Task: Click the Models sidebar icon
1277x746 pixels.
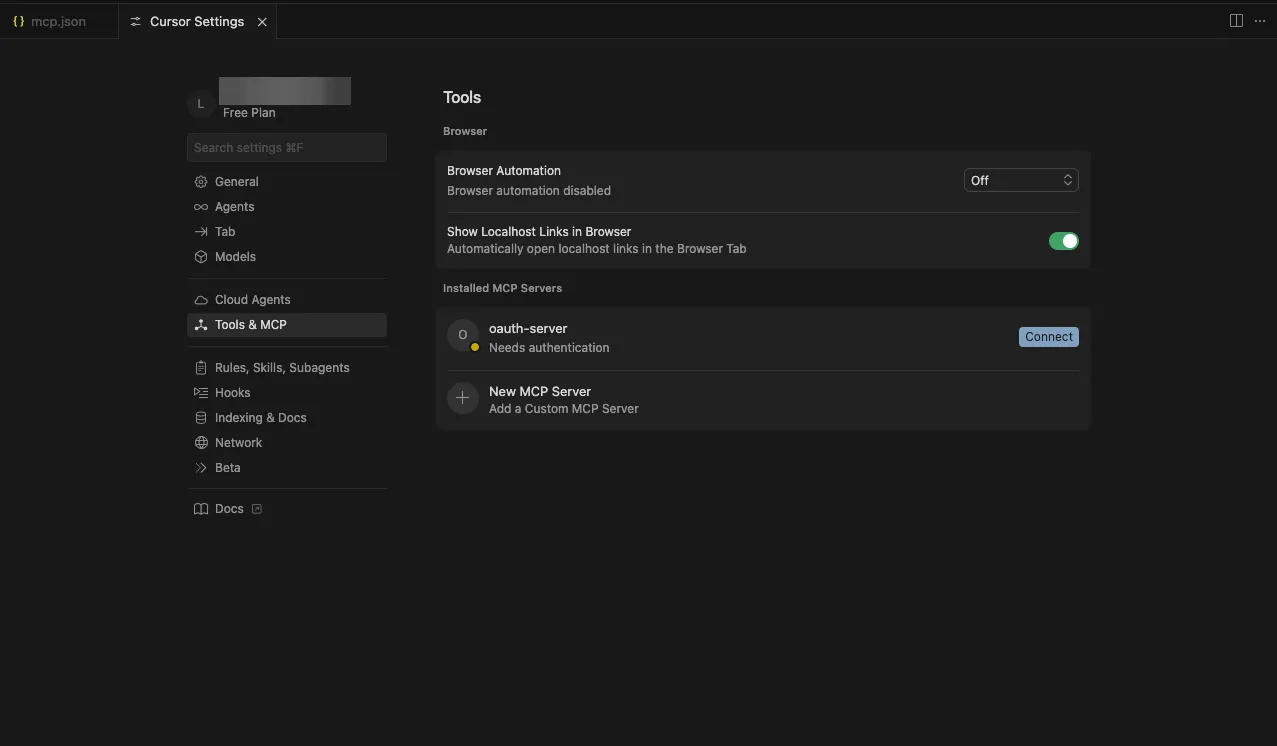Action: 201,256
